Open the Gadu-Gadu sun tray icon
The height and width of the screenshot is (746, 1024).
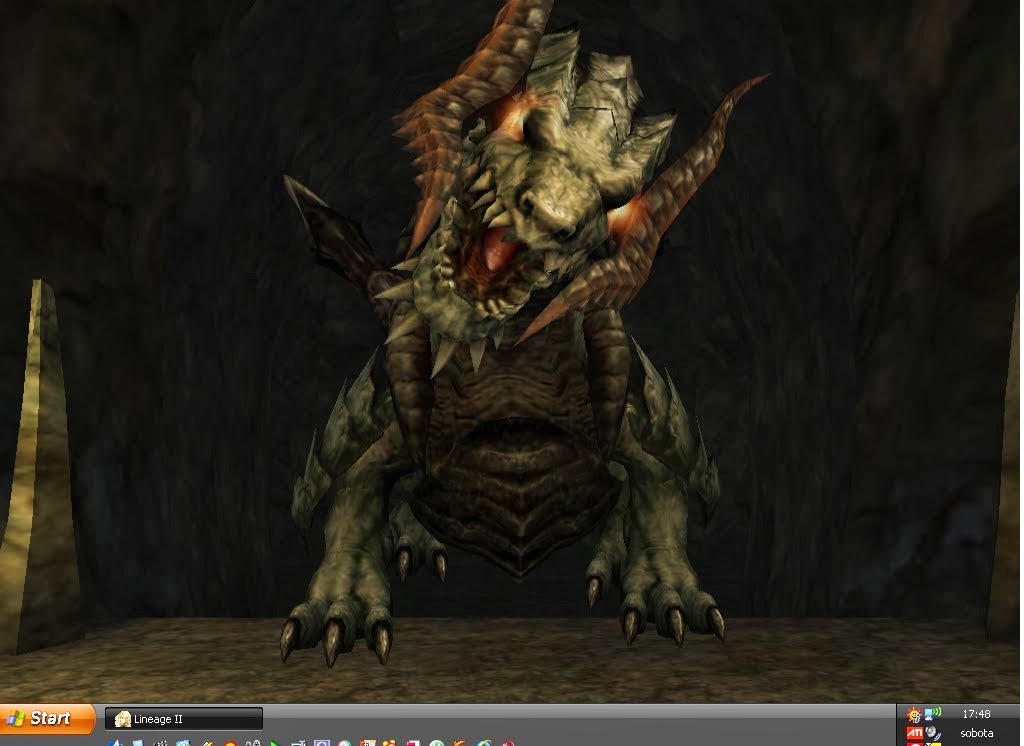pos(914,715)
